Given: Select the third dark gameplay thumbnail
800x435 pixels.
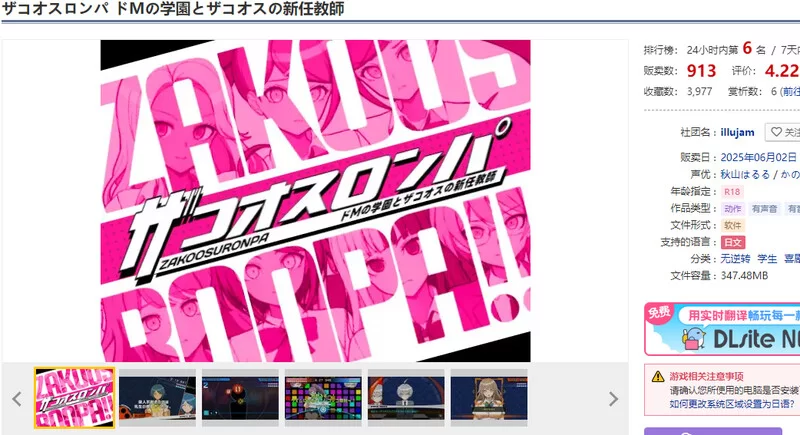Looking at the screenshot, I should pos(240,398).
